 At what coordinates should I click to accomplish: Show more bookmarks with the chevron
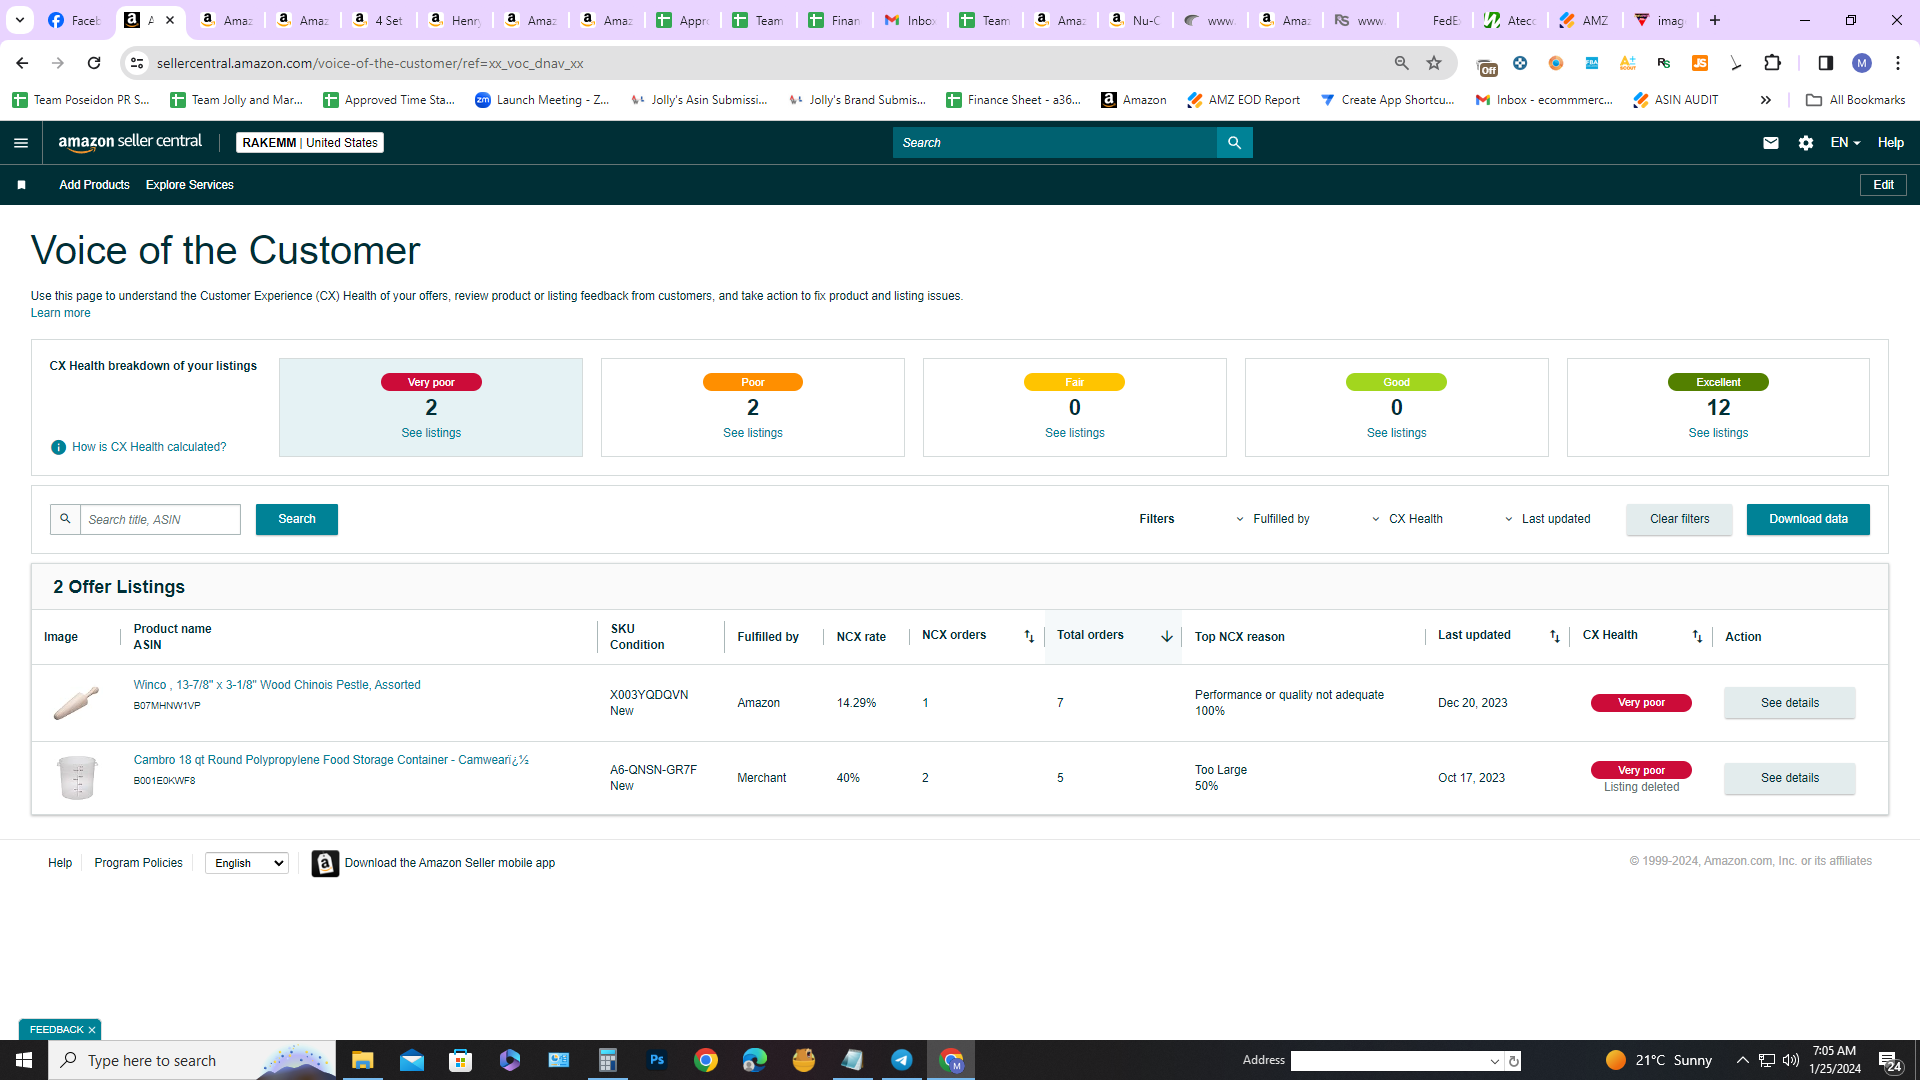(1765, 100)
